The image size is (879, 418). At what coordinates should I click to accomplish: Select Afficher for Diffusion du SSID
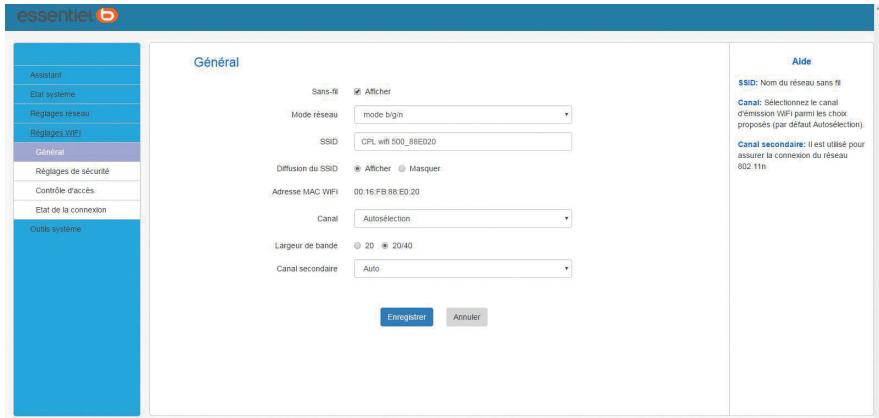[358, 167]
